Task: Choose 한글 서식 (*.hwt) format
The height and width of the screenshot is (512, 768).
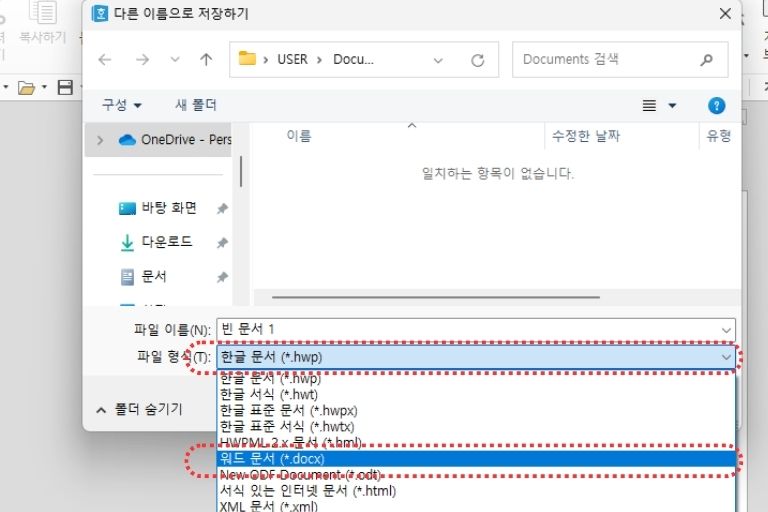Action: click(476, 394)
